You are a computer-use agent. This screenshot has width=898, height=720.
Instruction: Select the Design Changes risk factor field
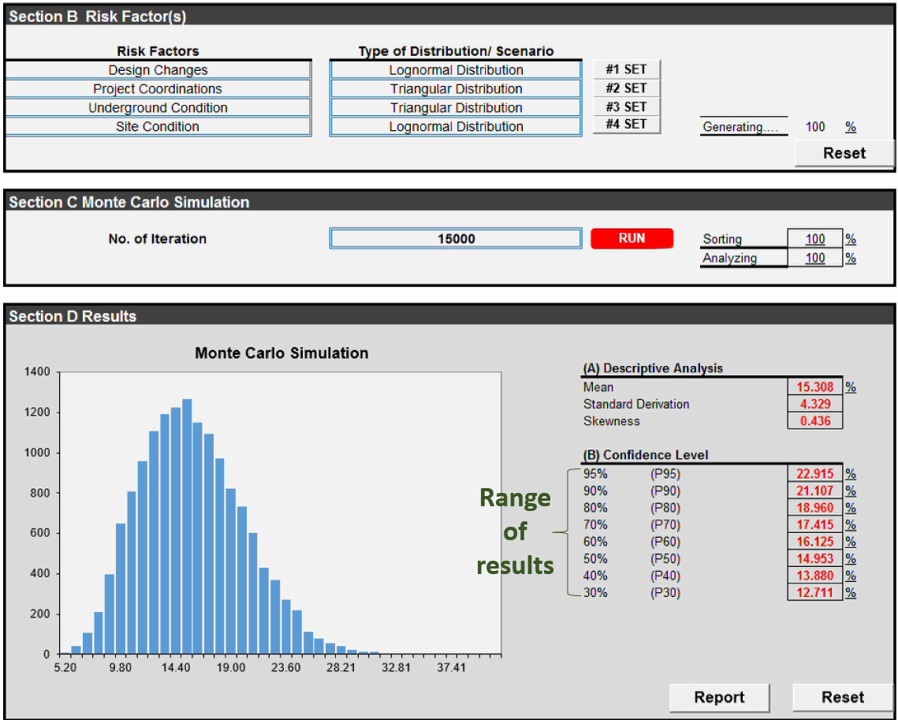(158, 70)
